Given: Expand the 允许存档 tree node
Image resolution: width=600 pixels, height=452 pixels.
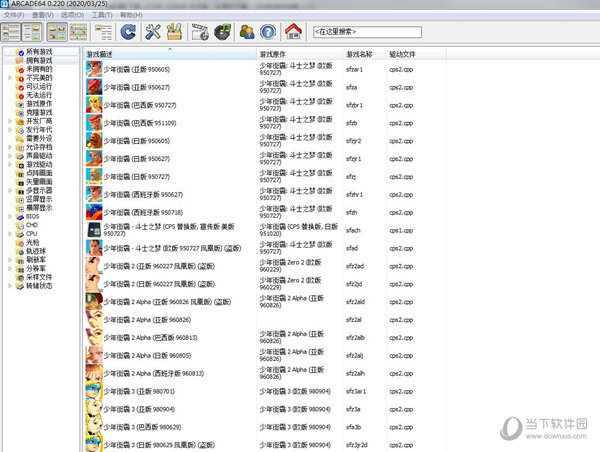Looking at the screenshot, I should (10, 147).
